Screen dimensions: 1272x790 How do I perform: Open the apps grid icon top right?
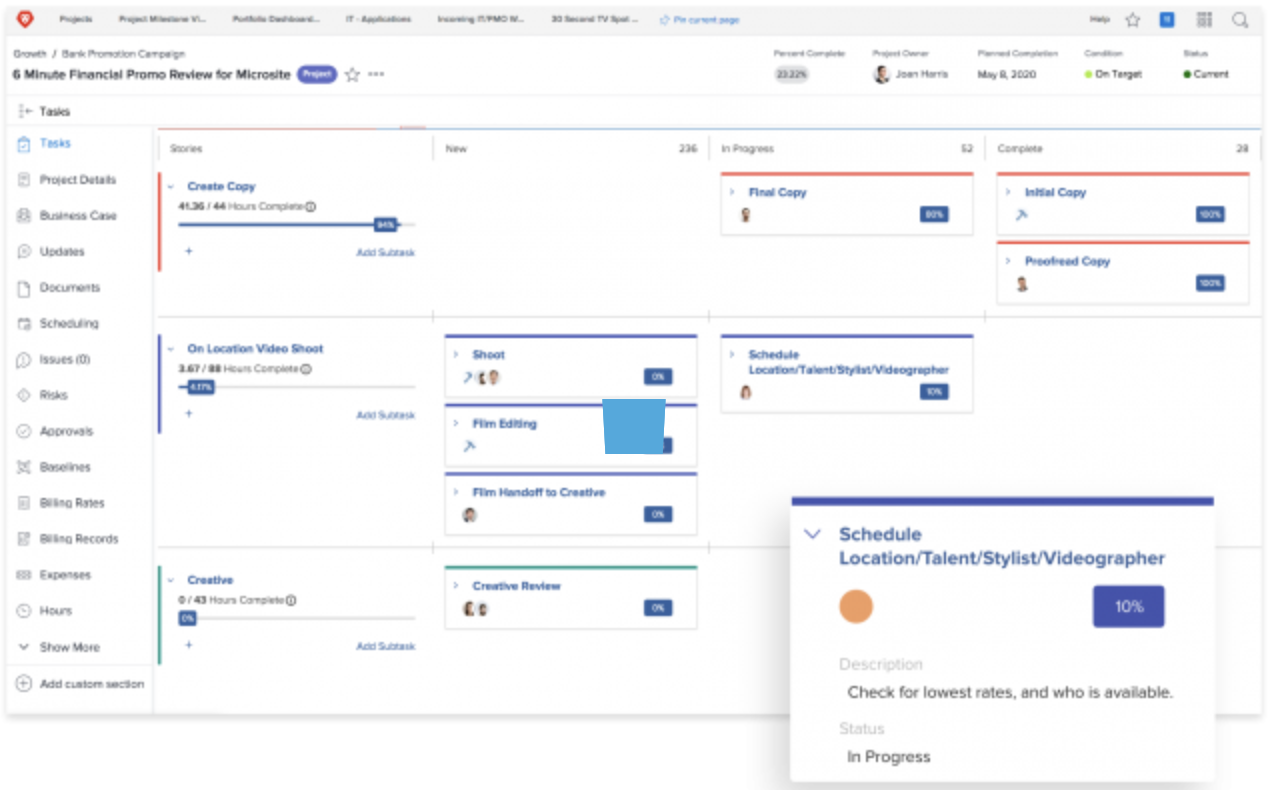click(1204, 19)
